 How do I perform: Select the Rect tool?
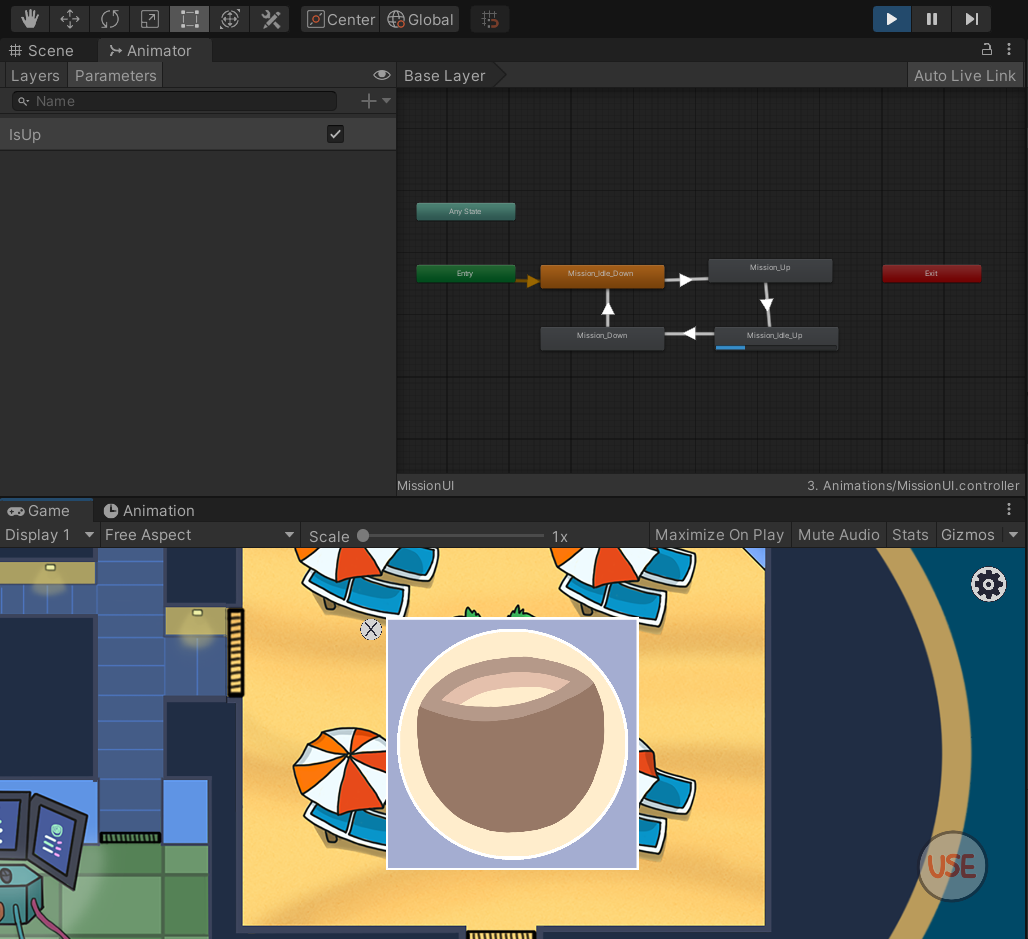tap(189, 19)
